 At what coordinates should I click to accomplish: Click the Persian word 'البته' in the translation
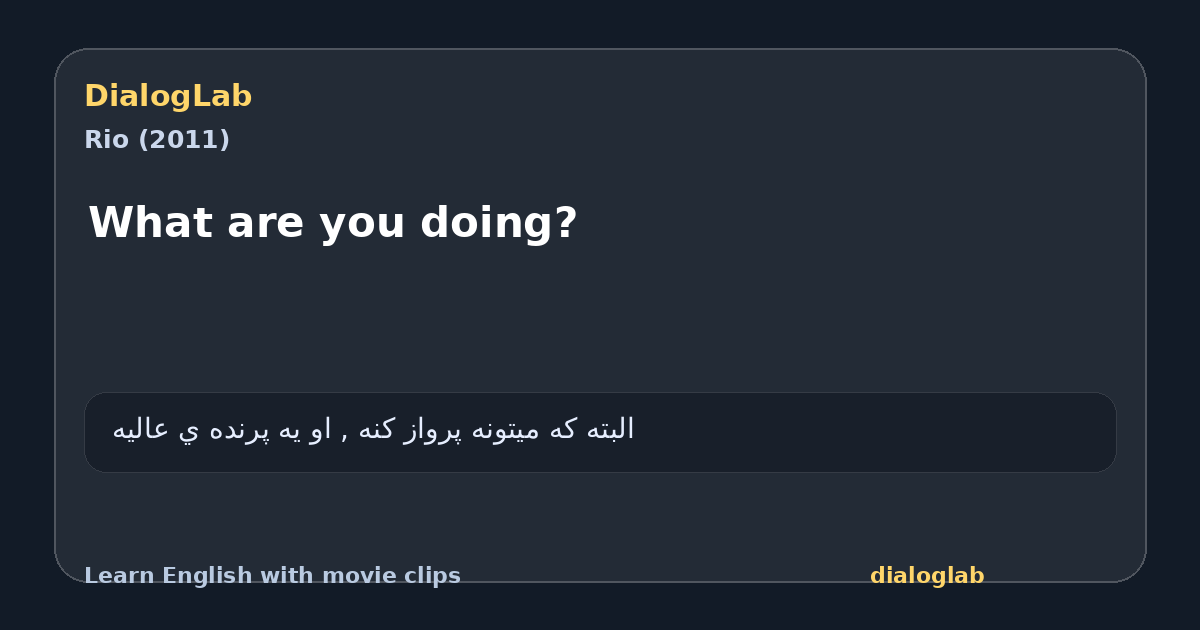tap(610, 429)
